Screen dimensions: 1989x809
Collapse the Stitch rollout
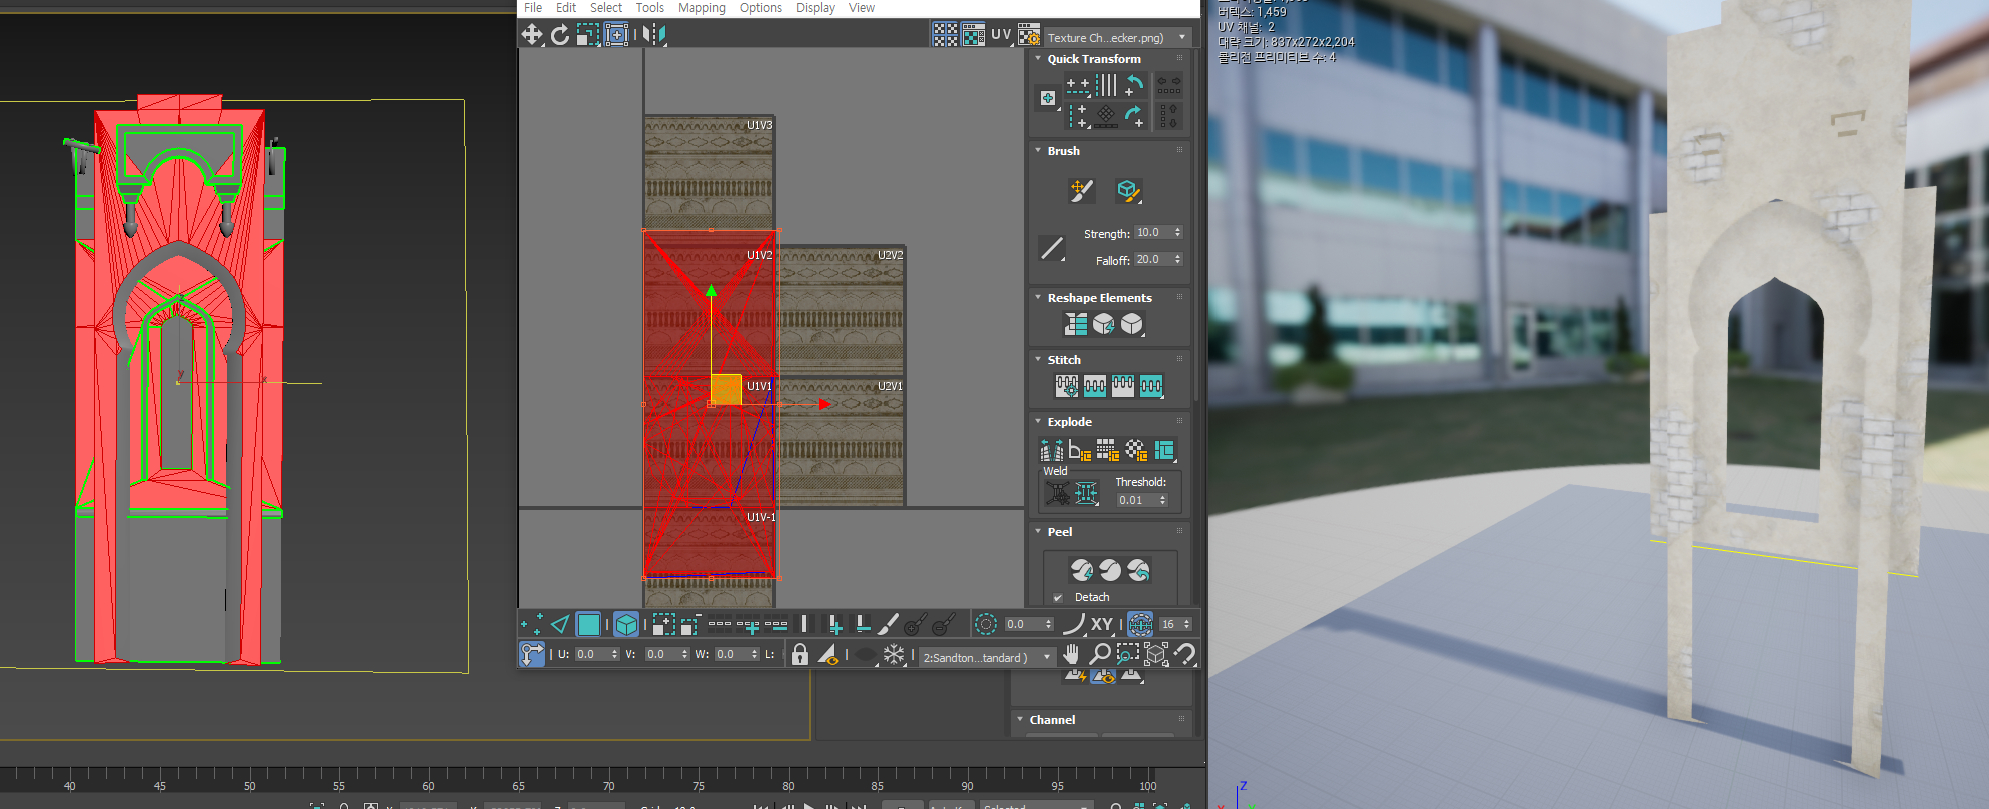pos(1038,360)
